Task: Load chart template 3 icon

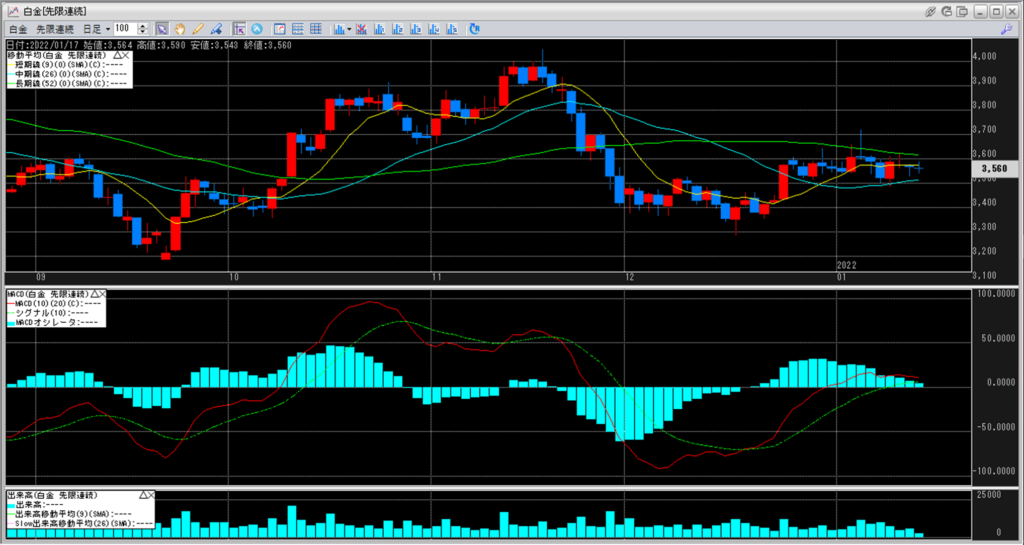Action: tap(415, 29)
